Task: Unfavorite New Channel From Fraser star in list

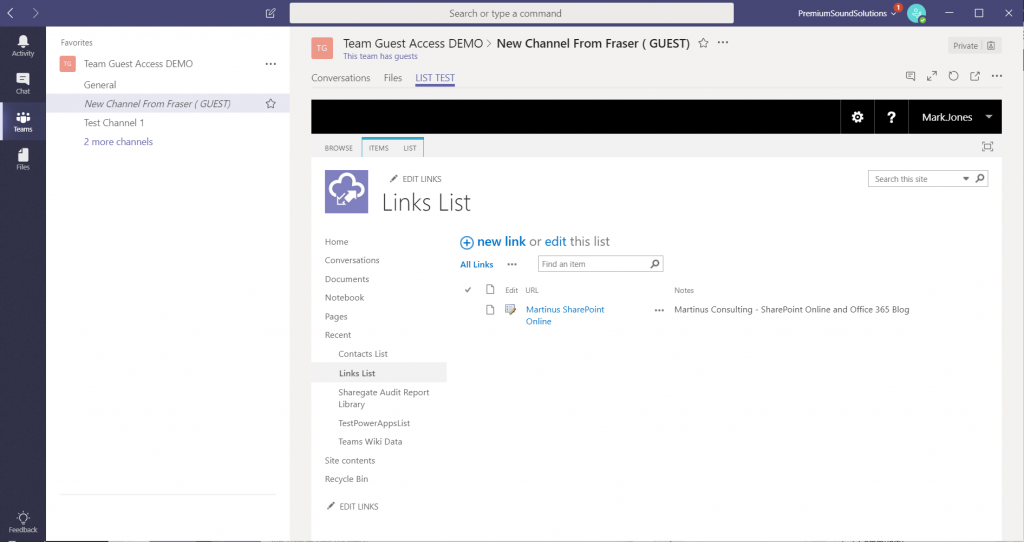Action: pyautogui.click(x=270, y=103)
